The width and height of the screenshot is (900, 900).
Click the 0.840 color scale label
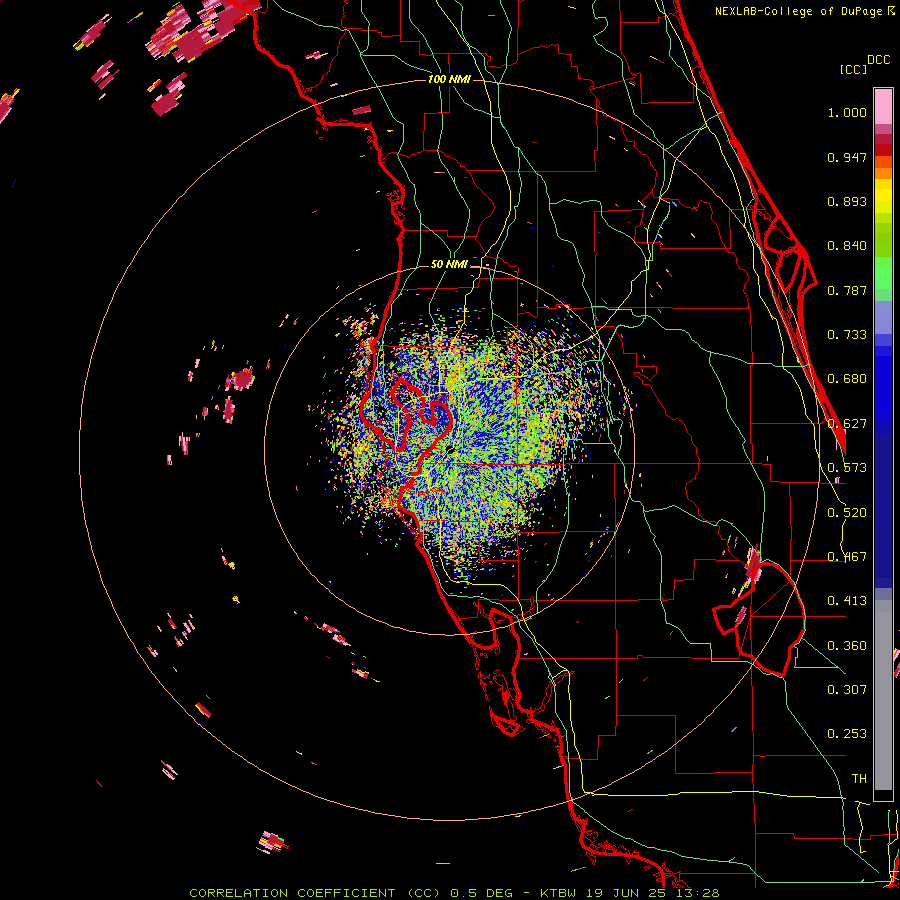click(x=847, y=246)
